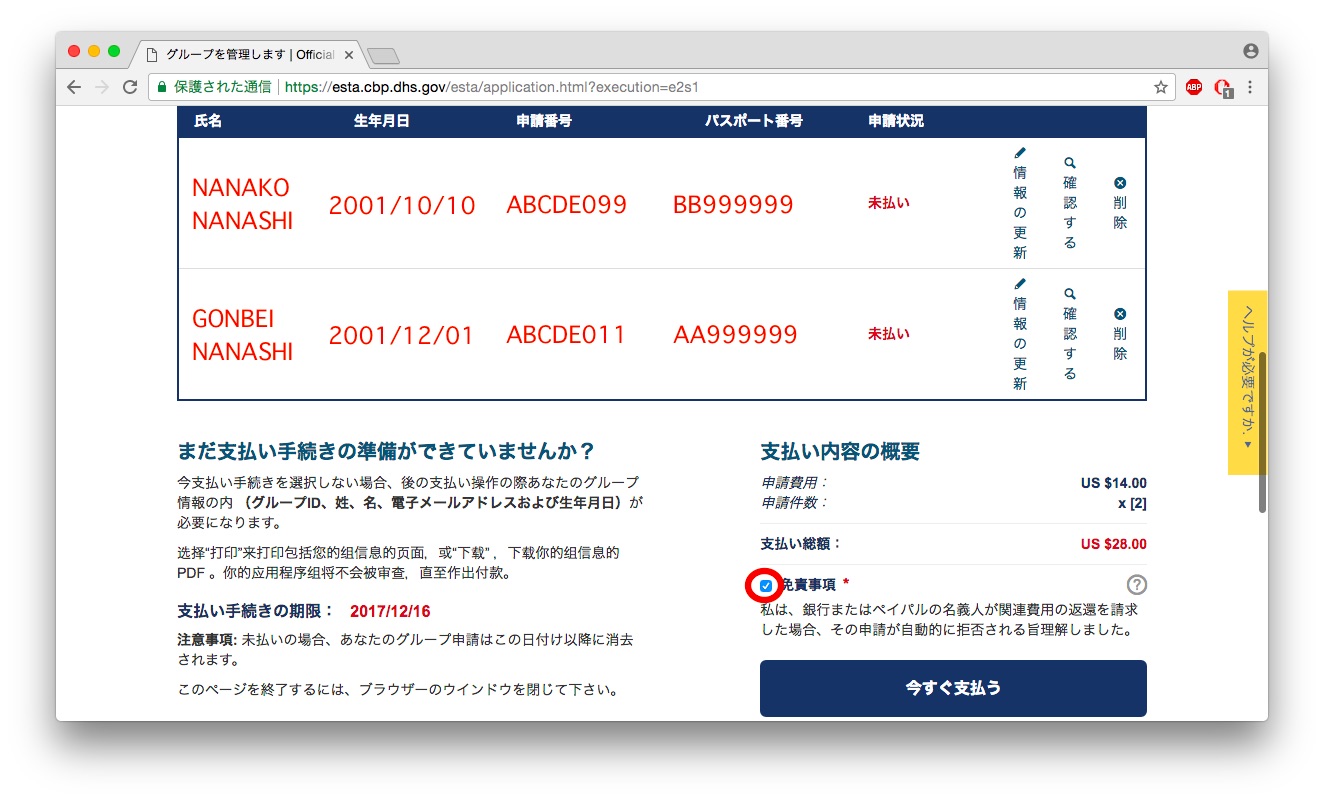
Task: Open the Chrome three-dot menu
Action: coord(1251,87)
